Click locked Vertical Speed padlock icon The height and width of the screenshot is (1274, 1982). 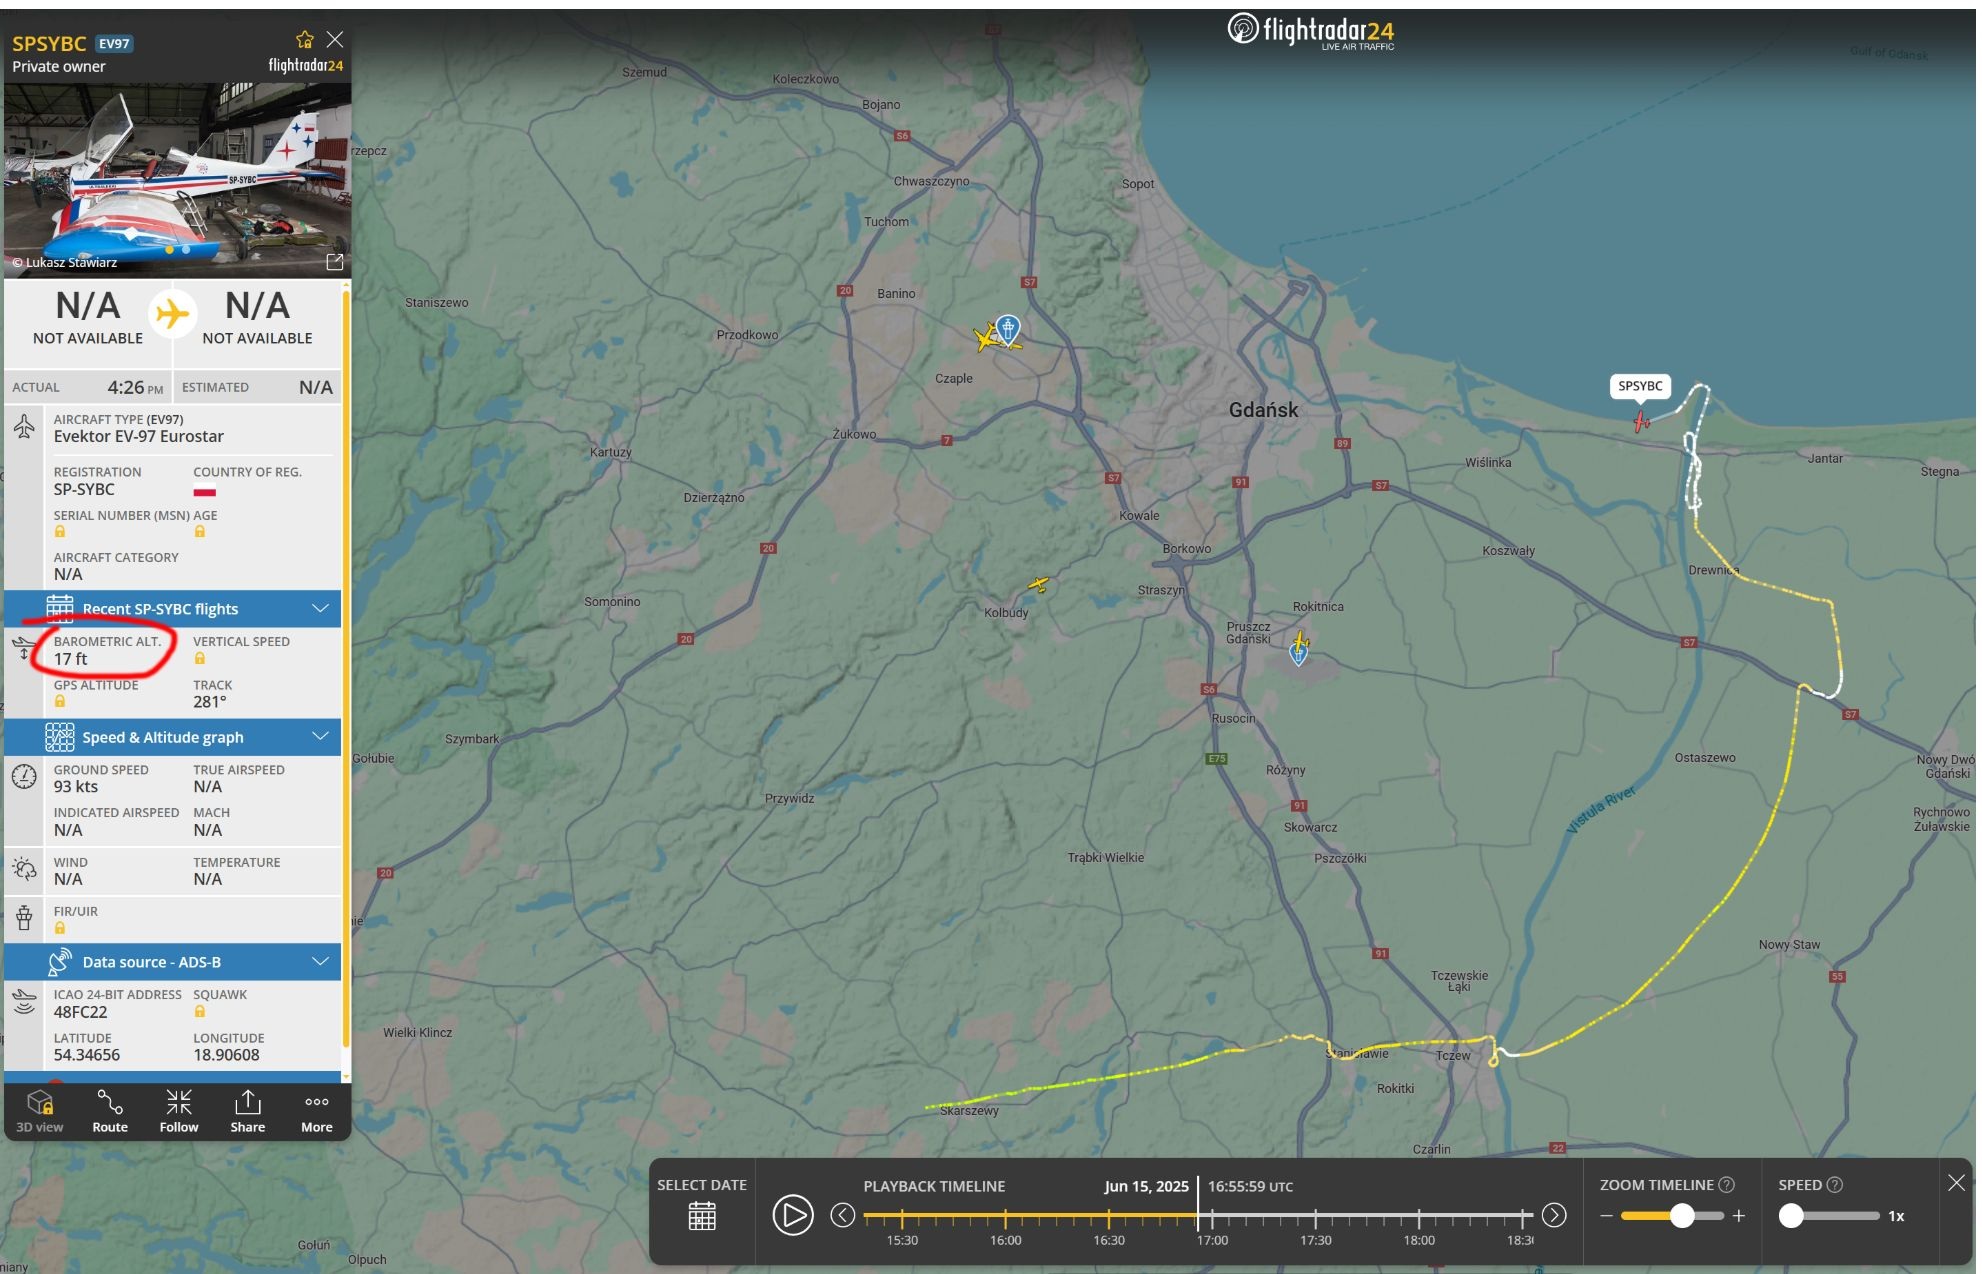[x=200, y=658]
